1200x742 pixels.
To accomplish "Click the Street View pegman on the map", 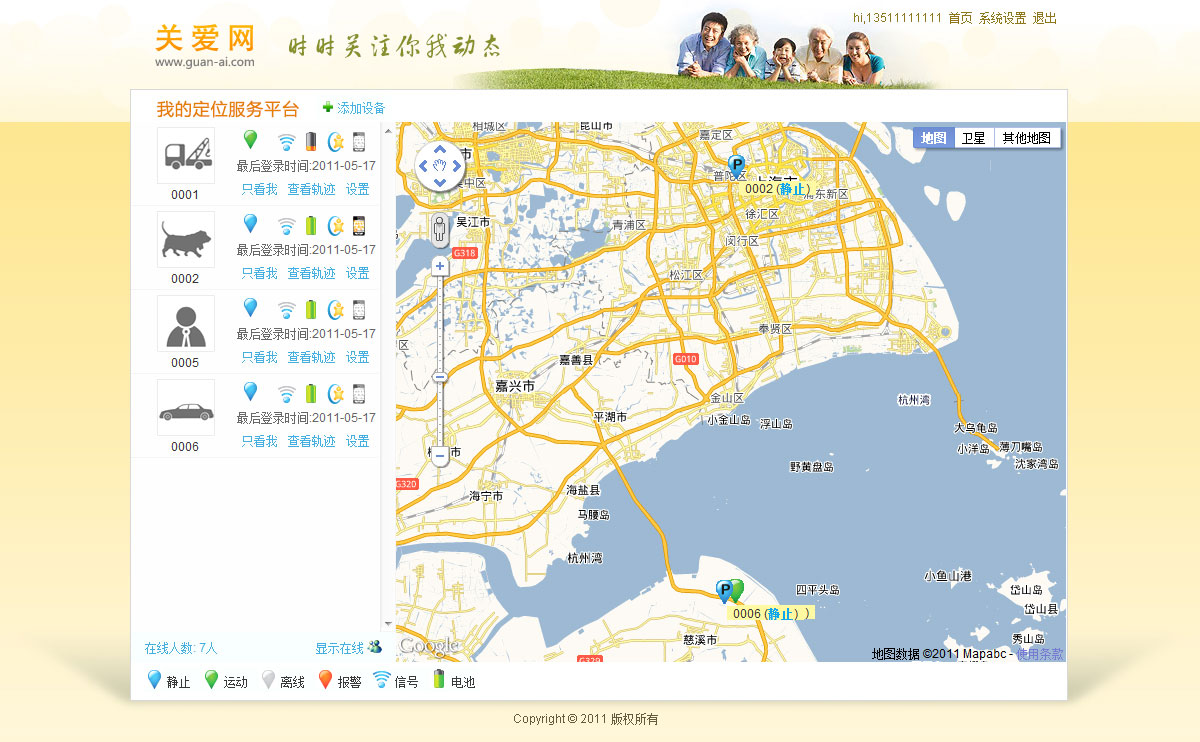I will click(x=440, y=229).
